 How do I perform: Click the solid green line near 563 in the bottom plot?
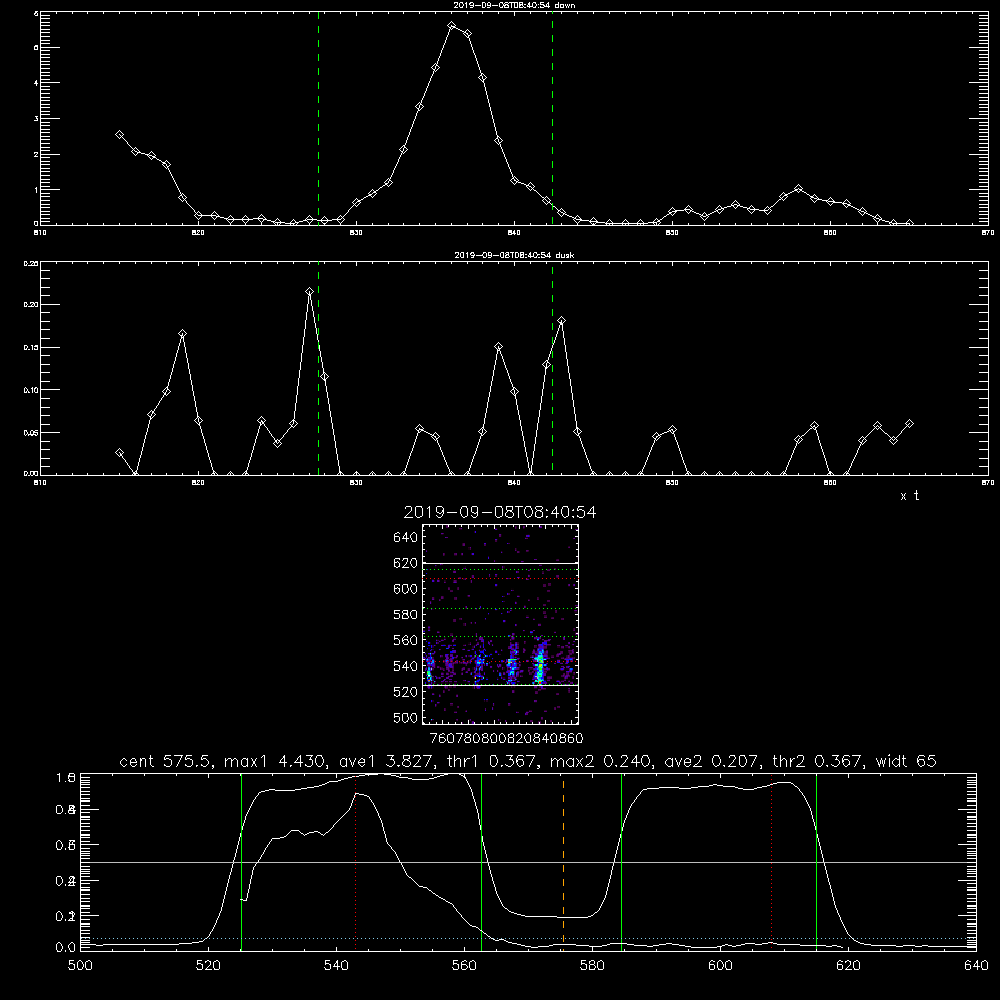(482, 861)
